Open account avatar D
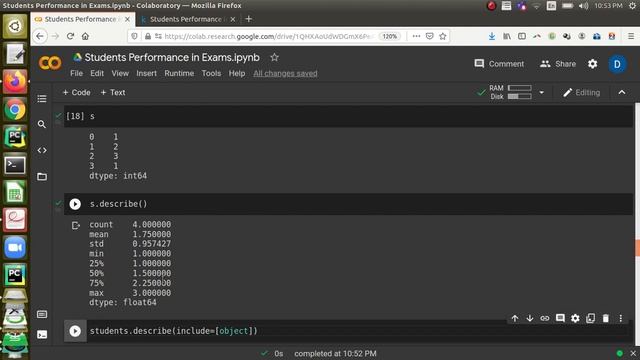Screen dimensions: 640x360 (x=617, y=64)
